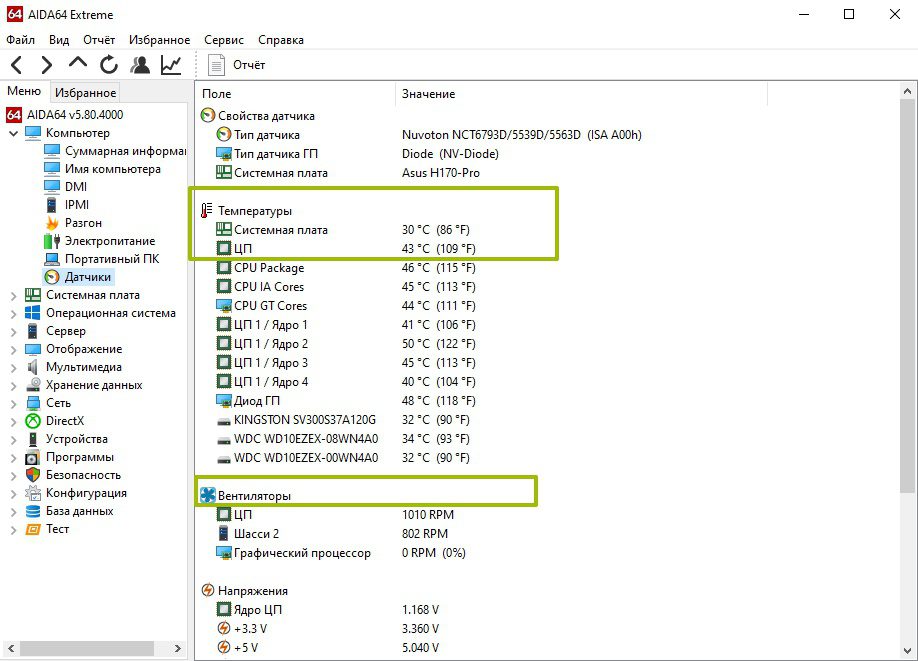Expand the Системная плата tree node
Image resolution: width=918 pixels, height=661 pixels.
click(13, 296)
